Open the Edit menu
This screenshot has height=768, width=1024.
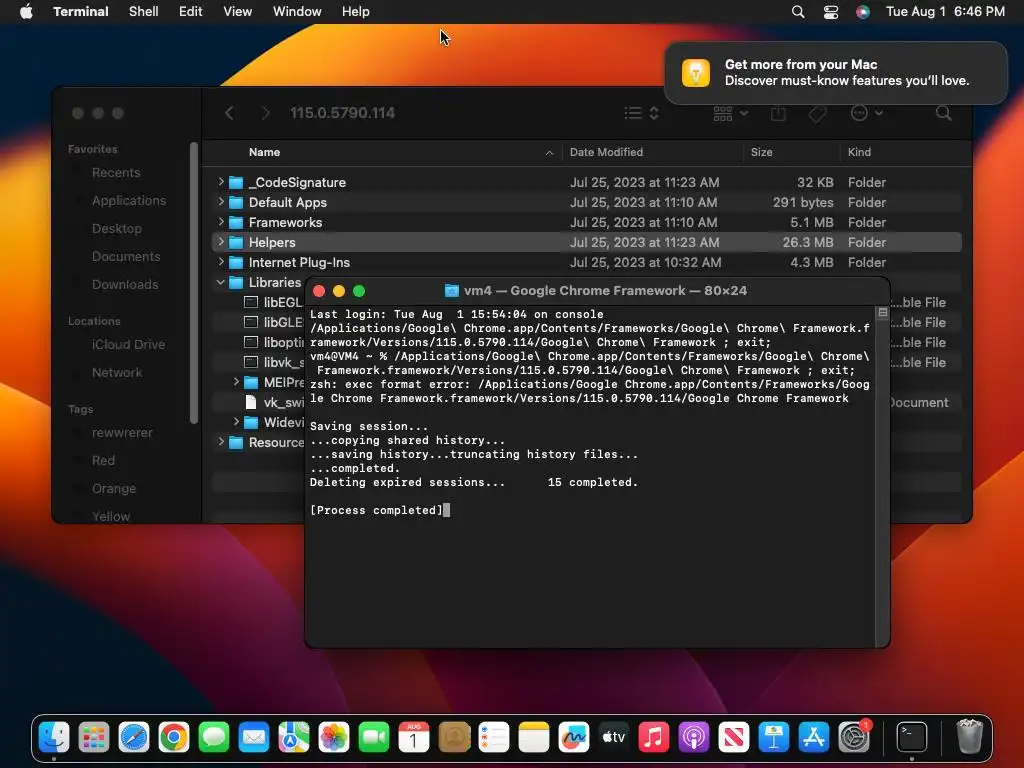tap(191, 12)
